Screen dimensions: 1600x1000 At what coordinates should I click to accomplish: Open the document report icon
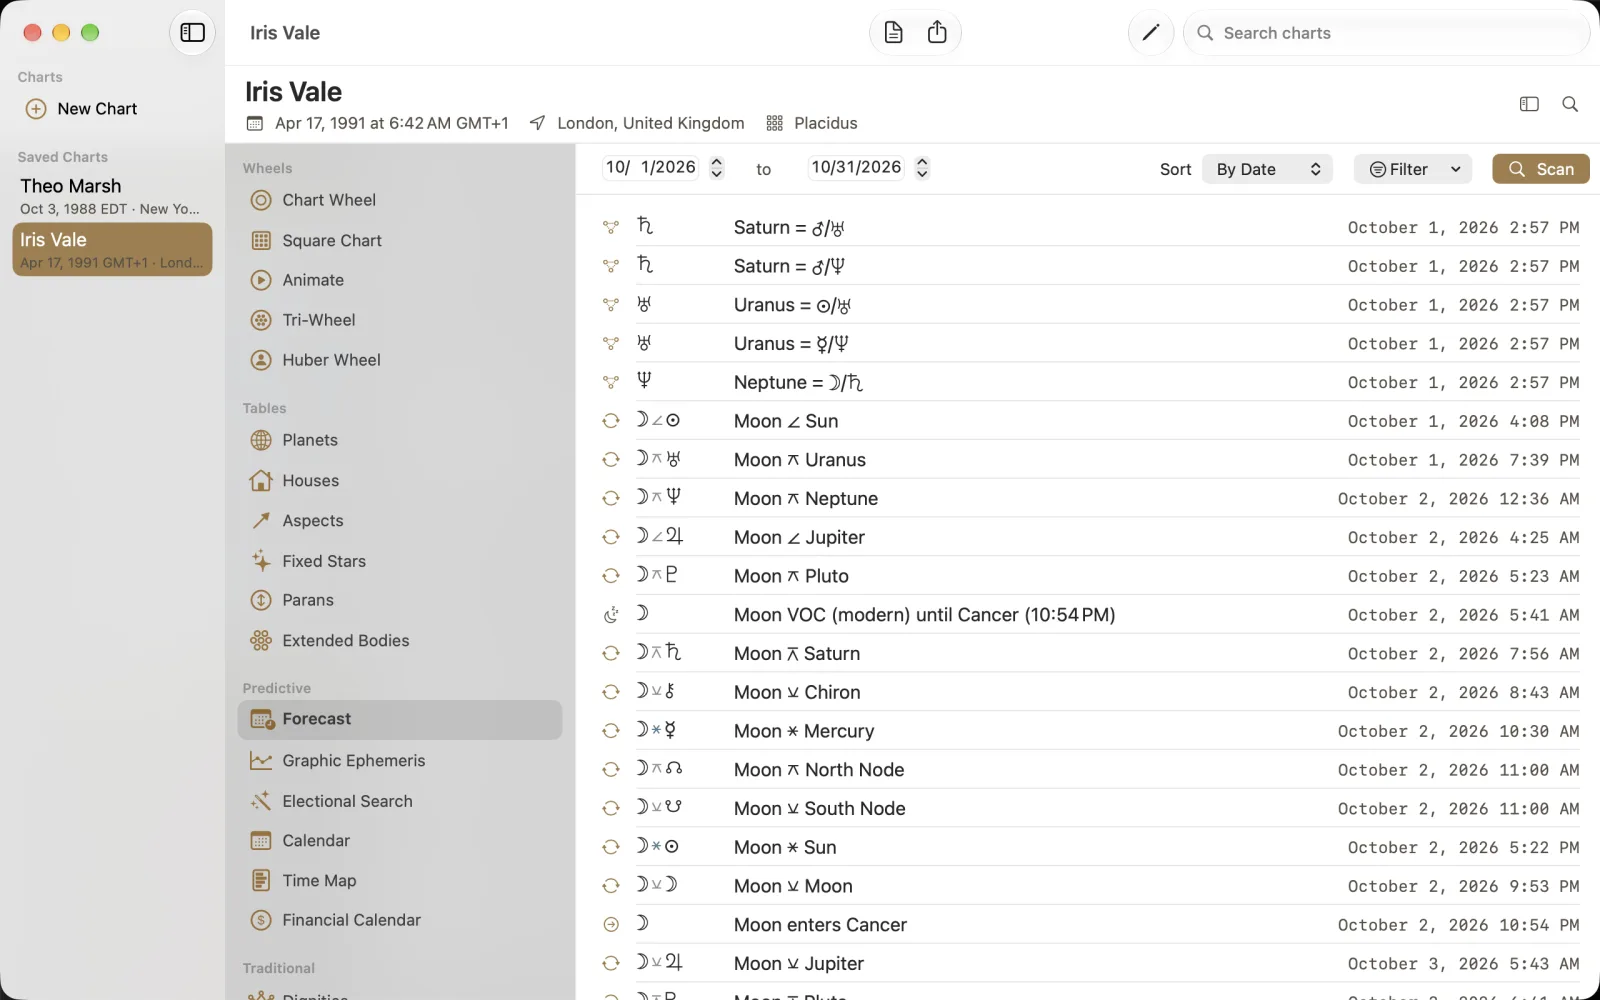click(893, 33)
